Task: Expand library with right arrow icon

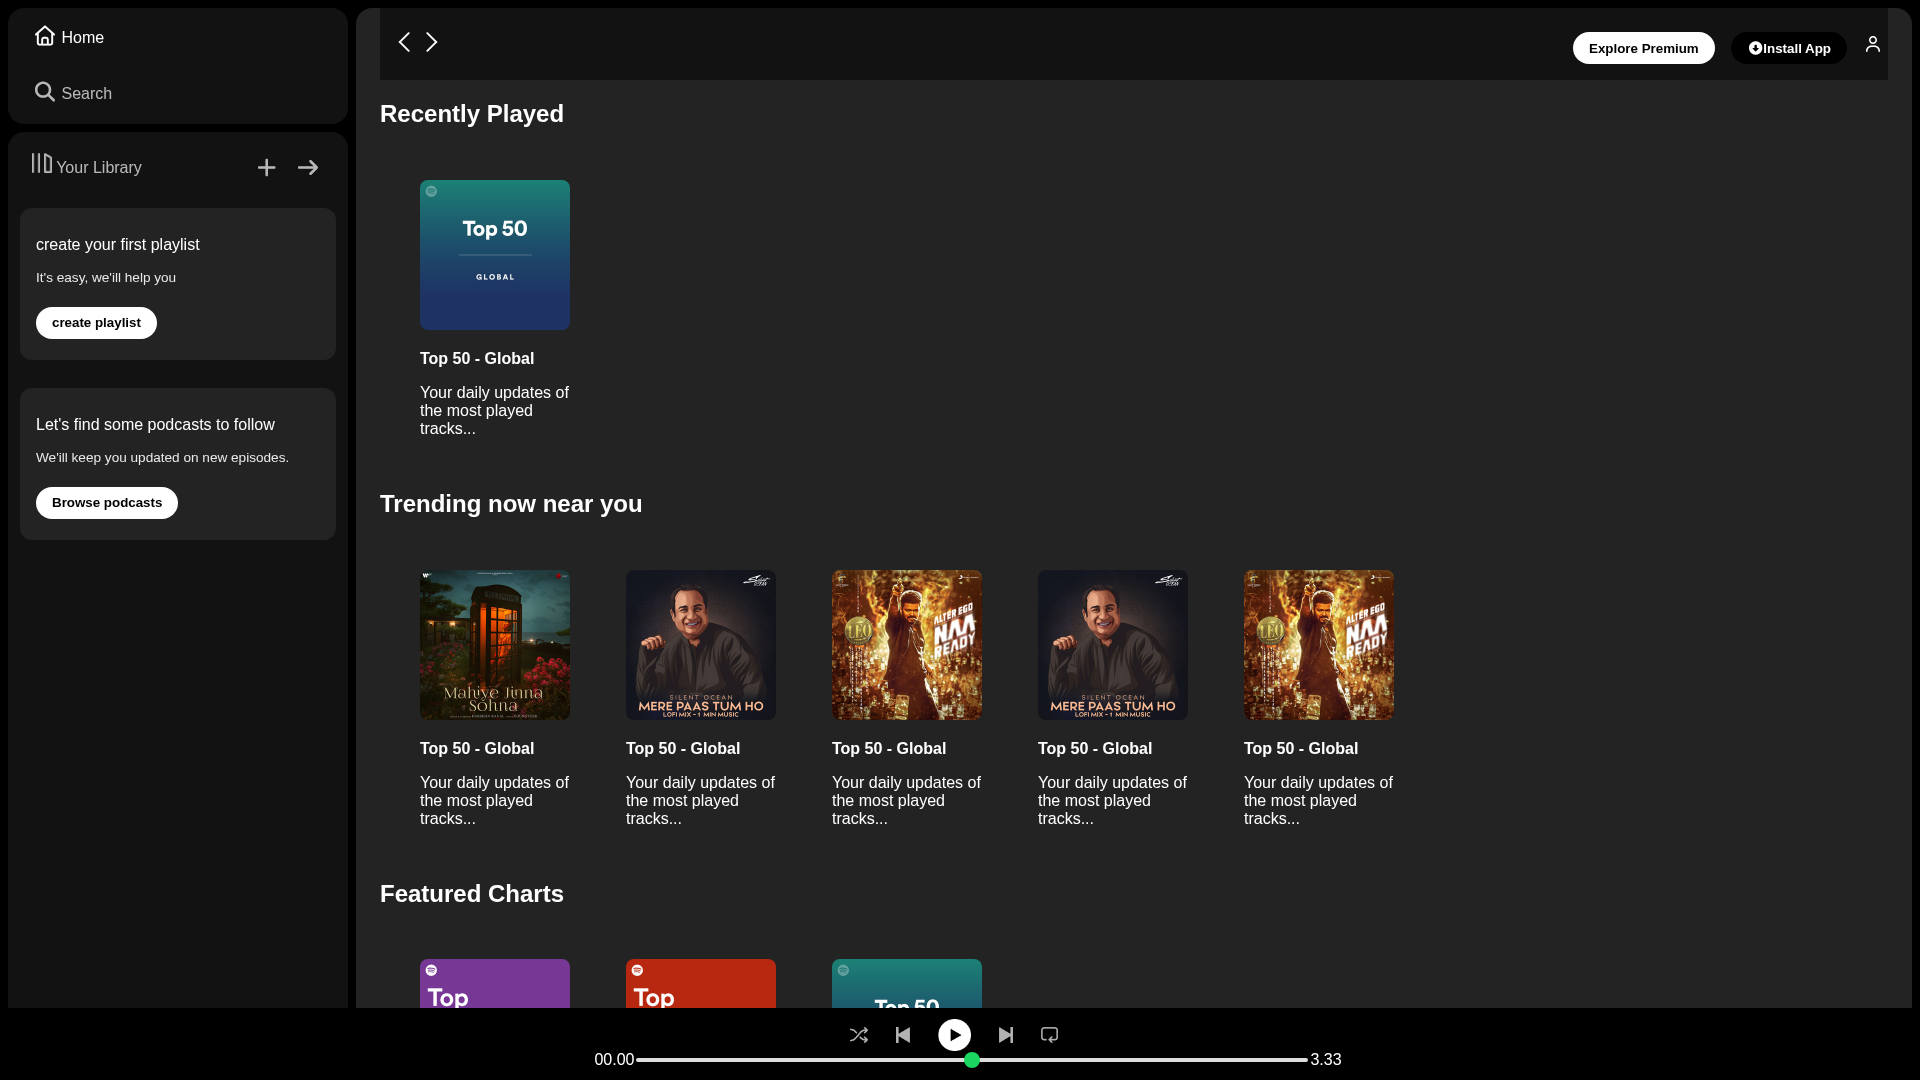Action: click(308, 168)
